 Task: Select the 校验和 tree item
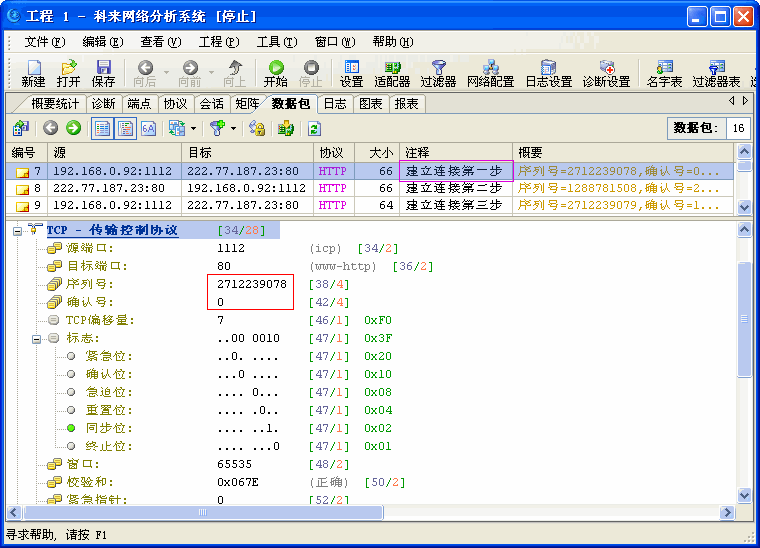click(x=90, y=482)
